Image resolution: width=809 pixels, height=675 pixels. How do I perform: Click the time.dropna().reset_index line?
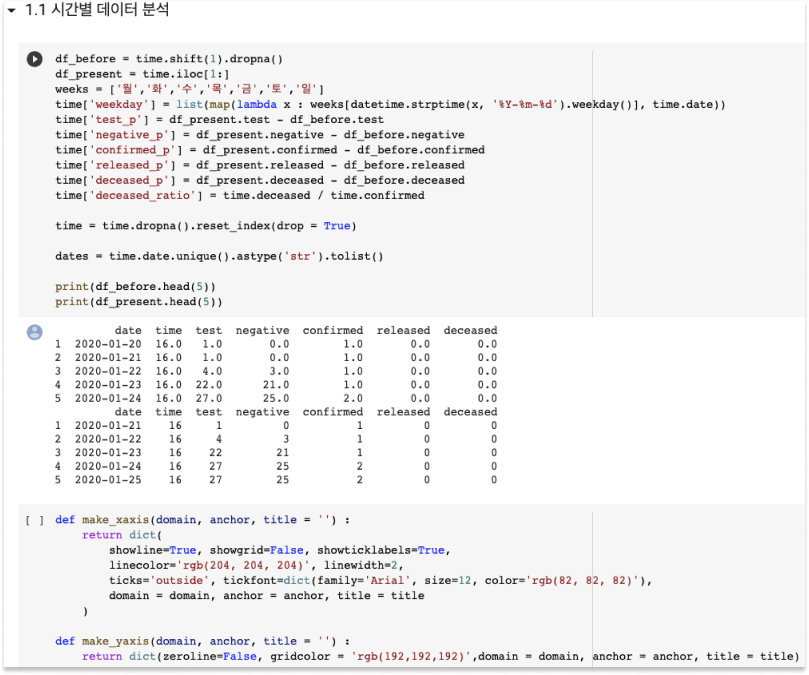[x=206, y=226]
